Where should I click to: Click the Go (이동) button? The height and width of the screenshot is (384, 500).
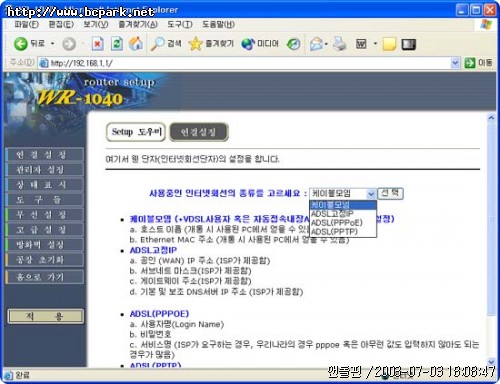point(478,63)
